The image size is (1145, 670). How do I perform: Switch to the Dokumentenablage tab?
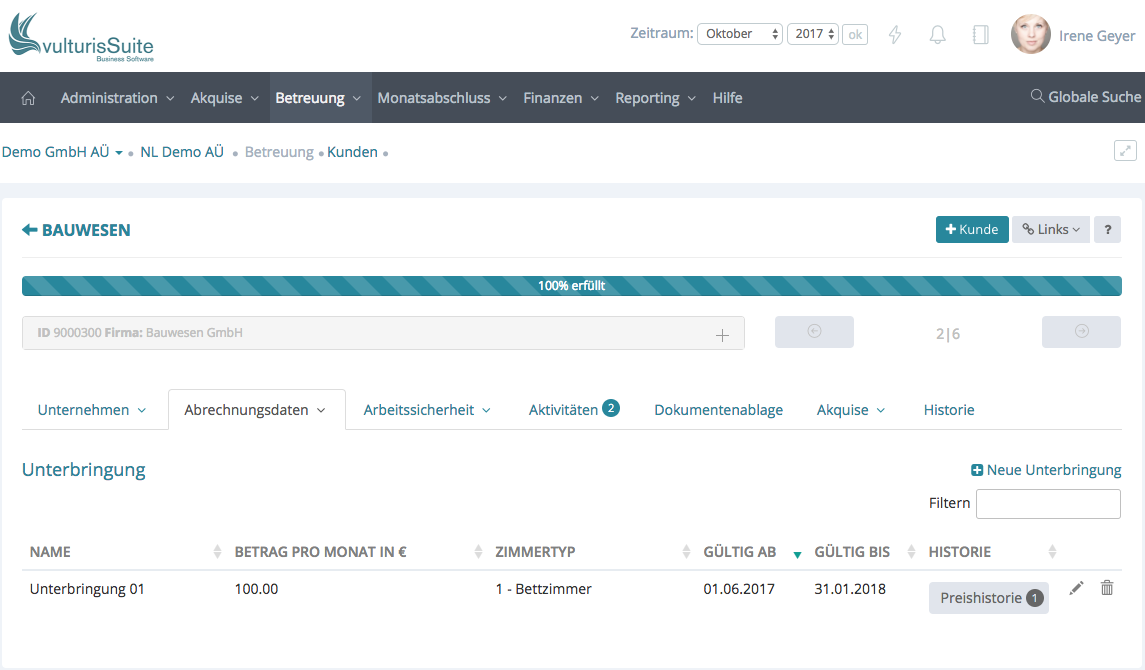coord(718,410)
